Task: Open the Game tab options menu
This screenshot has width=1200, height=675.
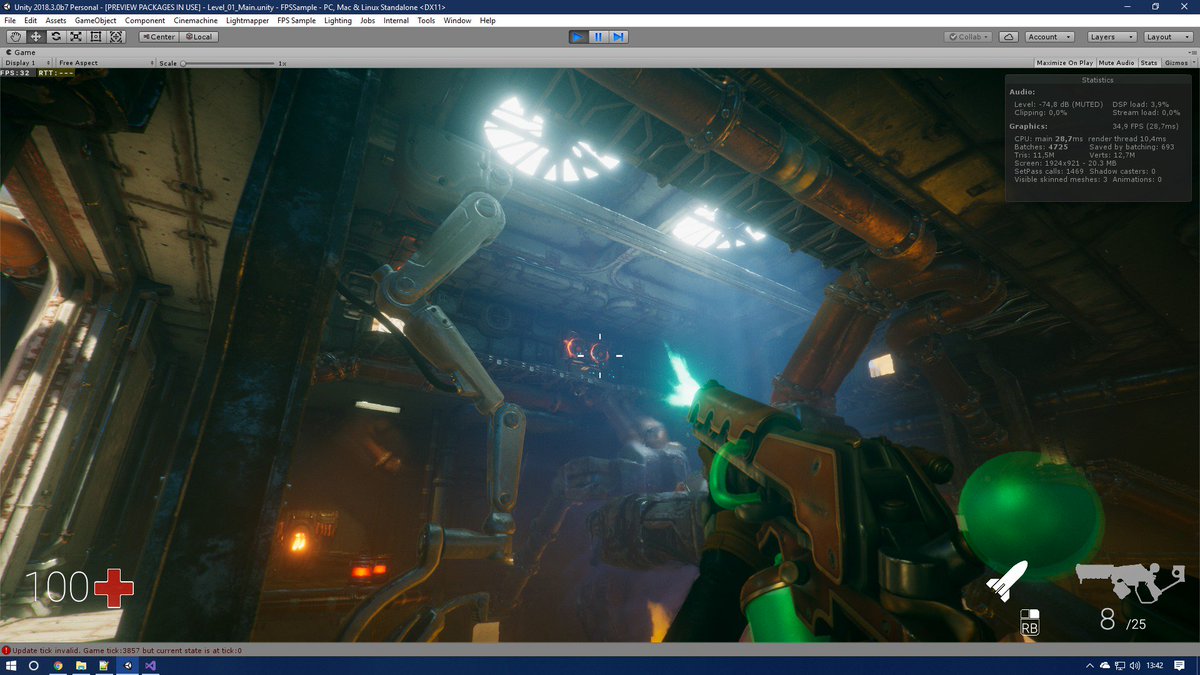Action: [x=1193, y=51]
